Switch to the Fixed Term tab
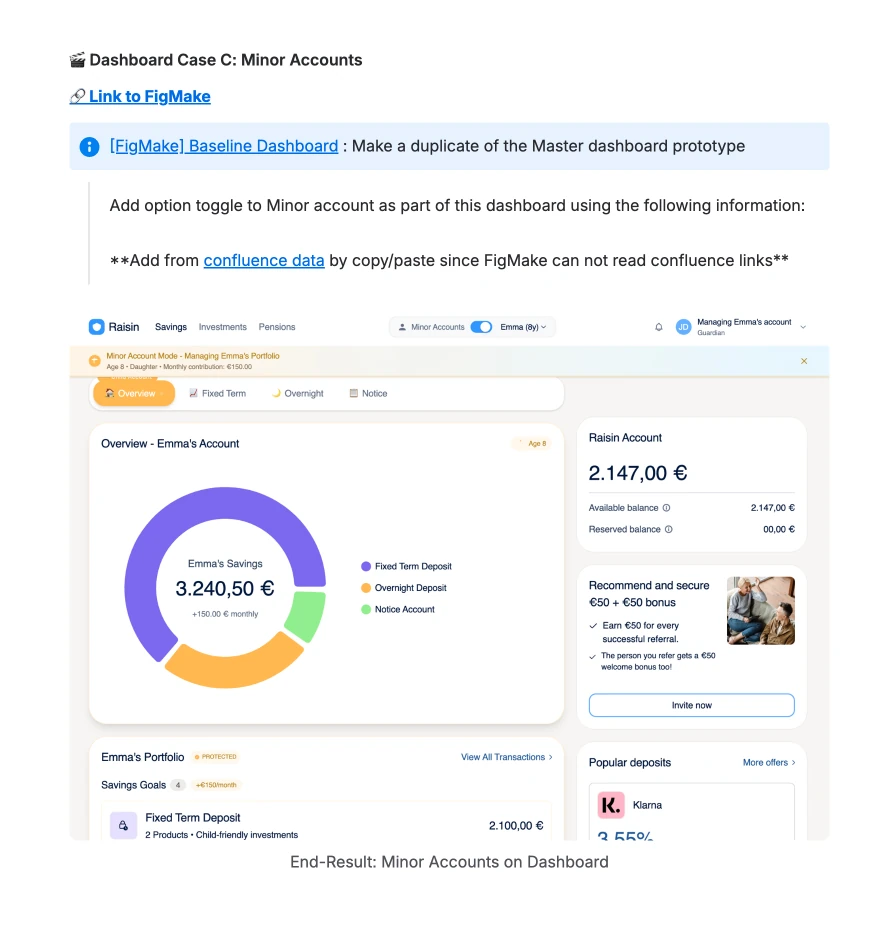 217,394
